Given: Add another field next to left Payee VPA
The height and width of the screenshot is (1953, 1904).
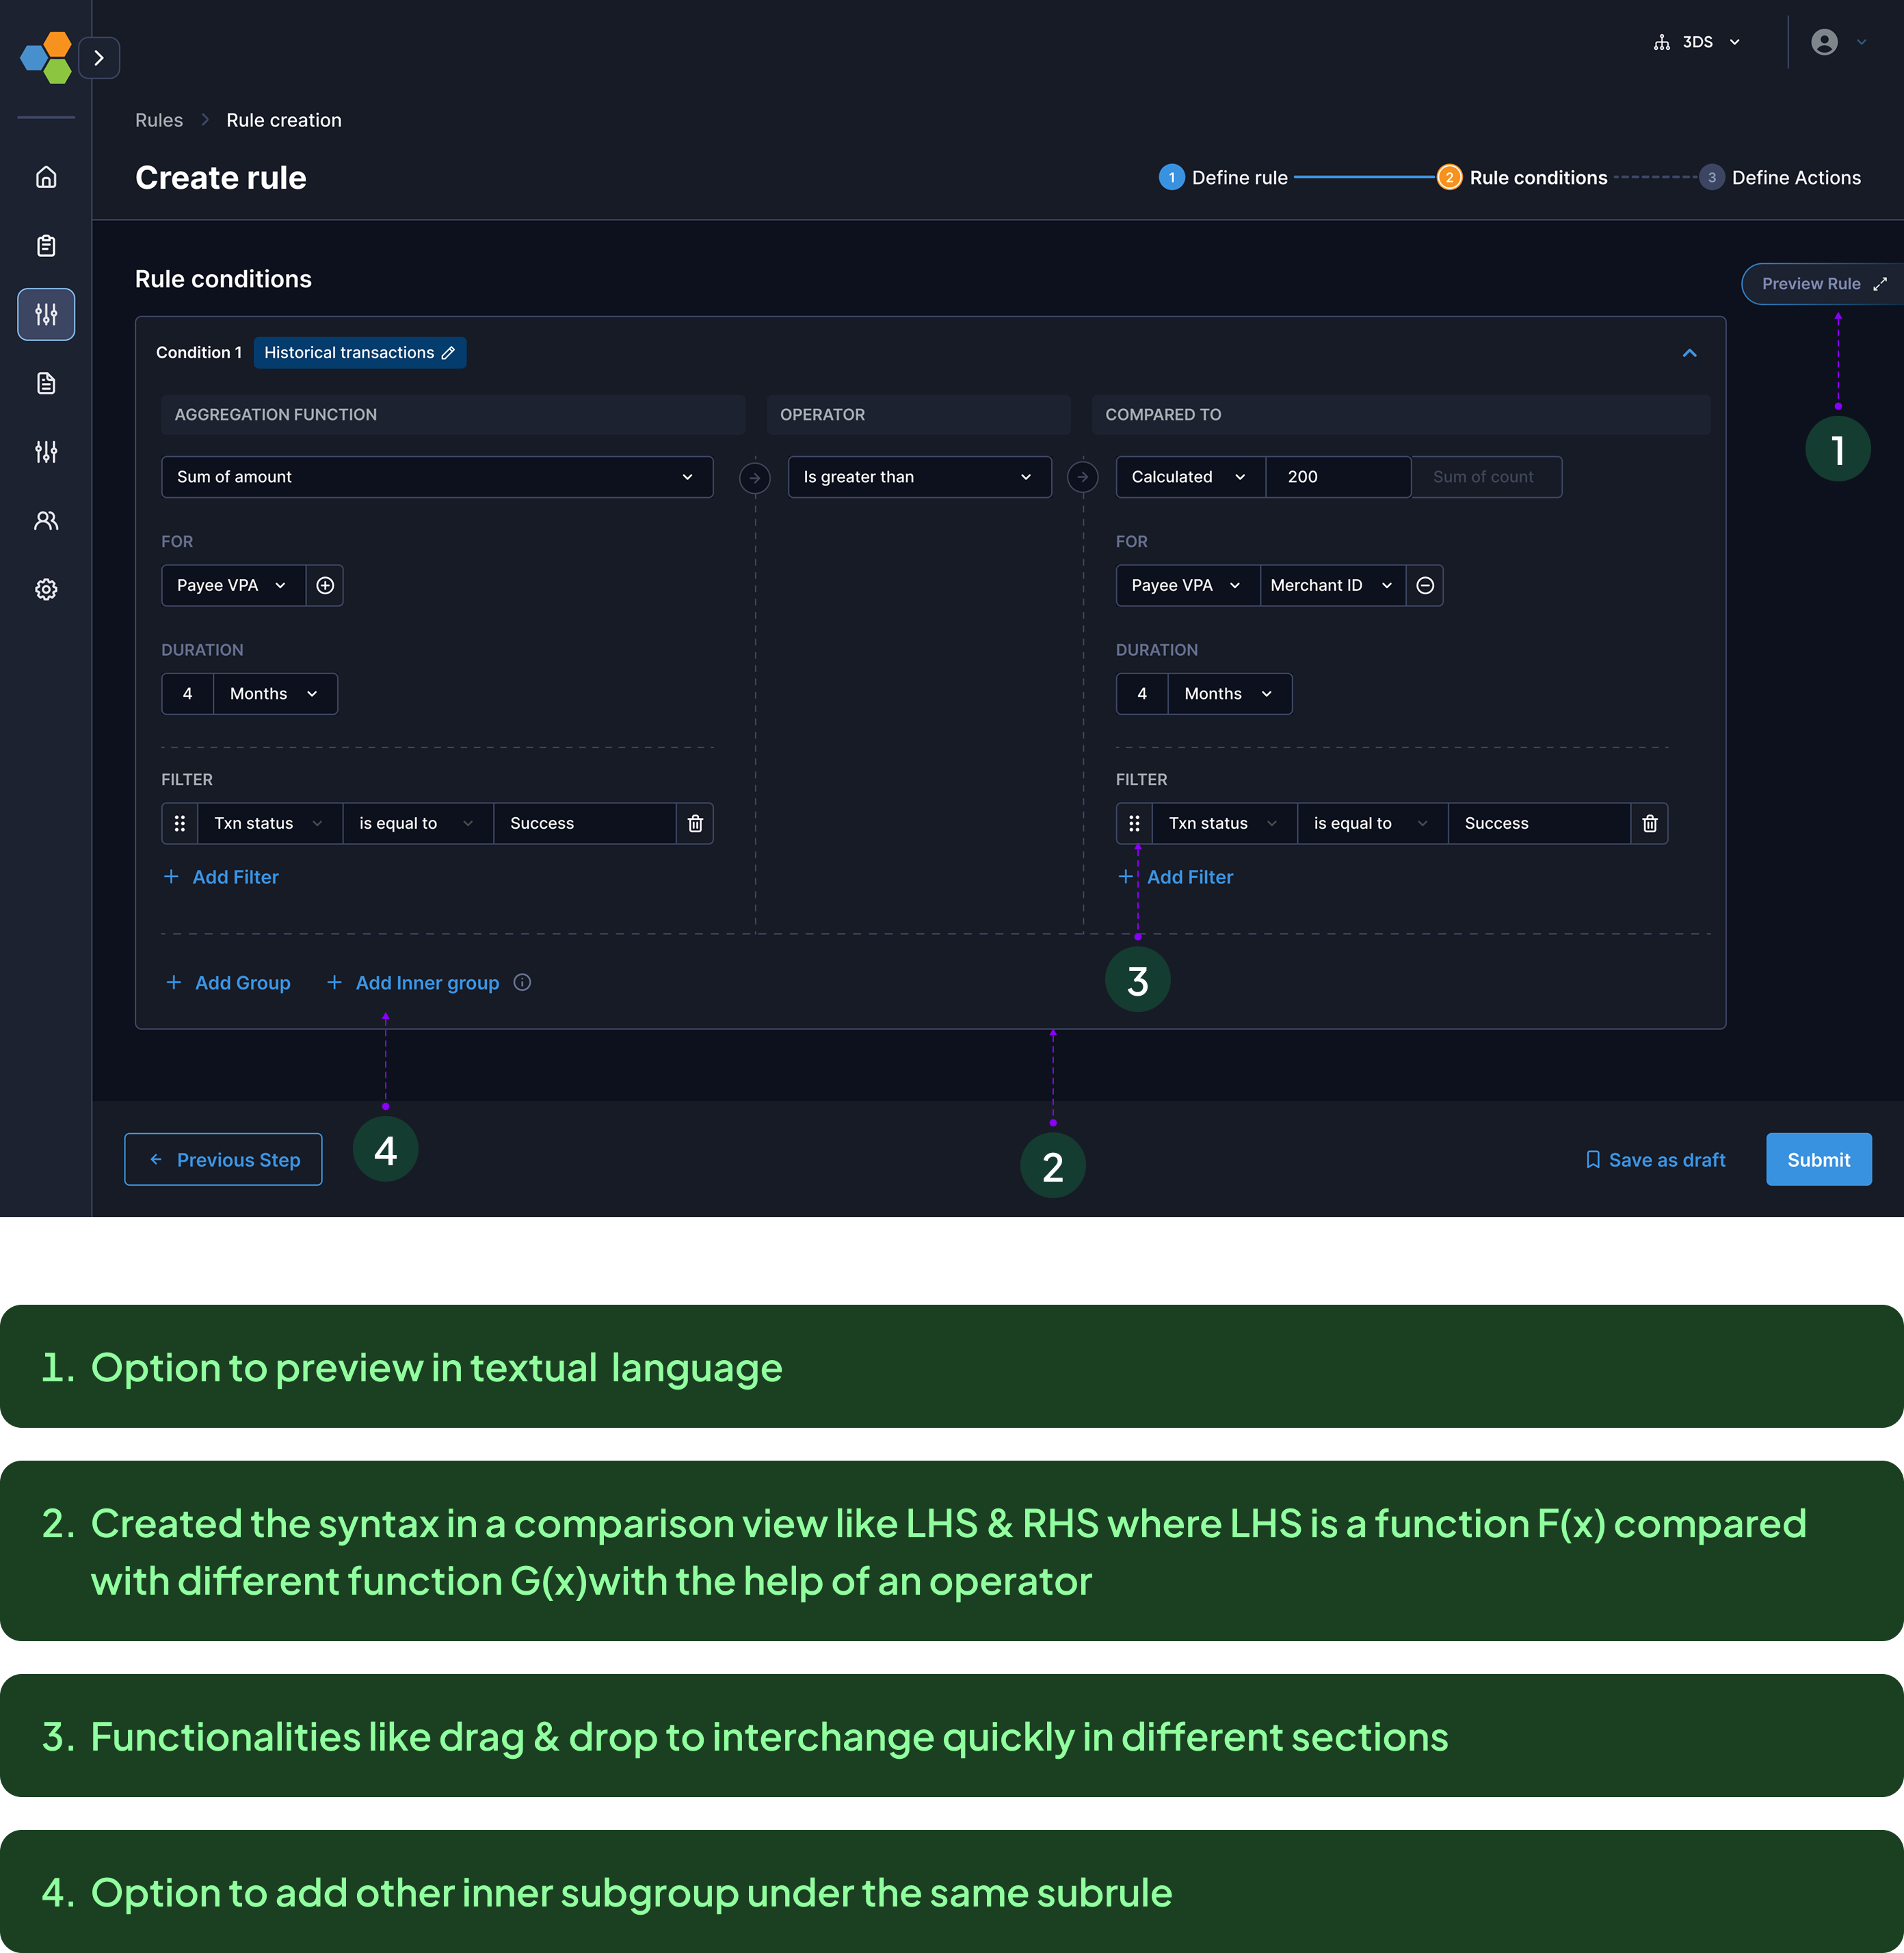Looking at the screenshot, I should pyautogui.click(x=325, y=585).
